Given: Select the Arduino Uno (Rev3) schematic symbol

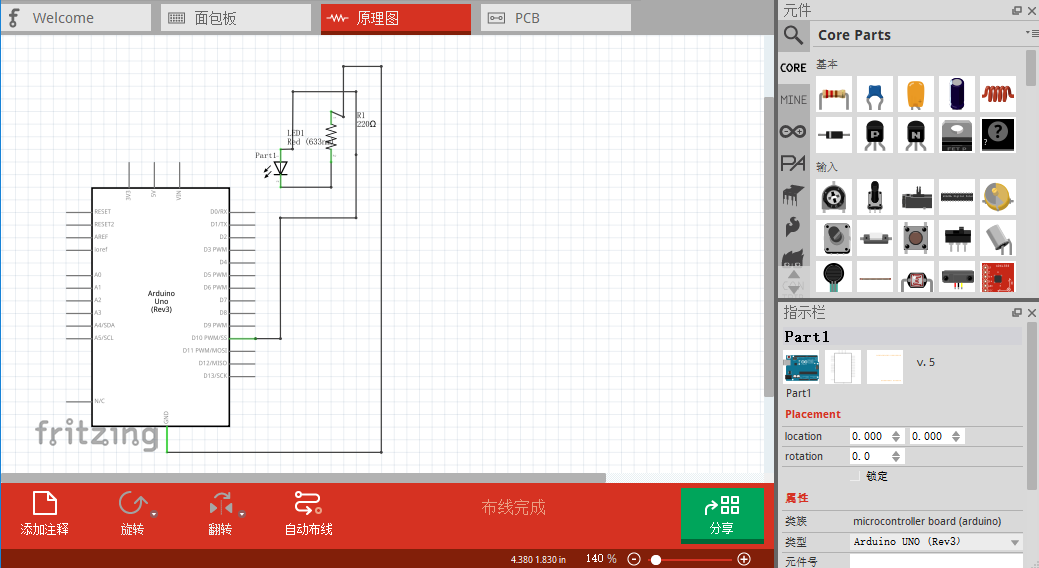Looking at the screenshot, I should (x=161, y=307).
